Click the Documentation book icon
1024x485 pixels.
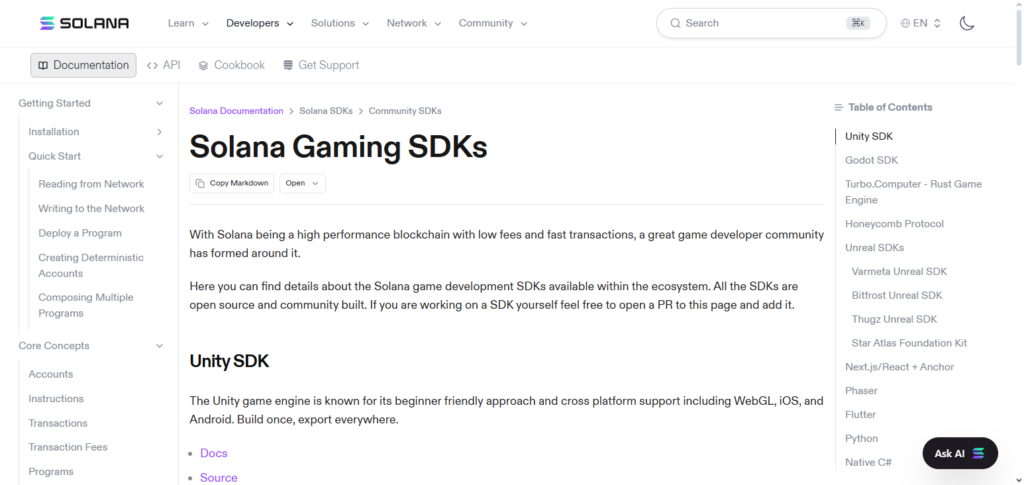[43, 65]
